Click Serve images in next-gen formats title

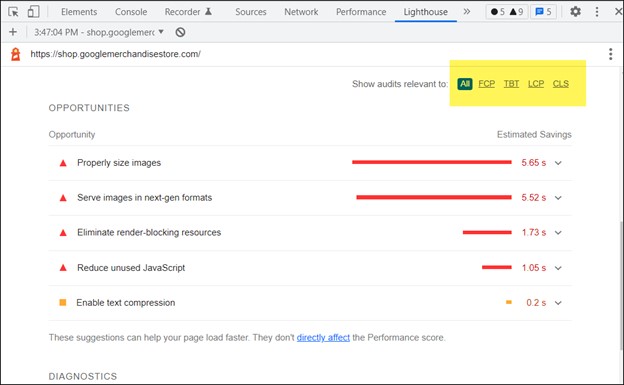click(144, 197)
